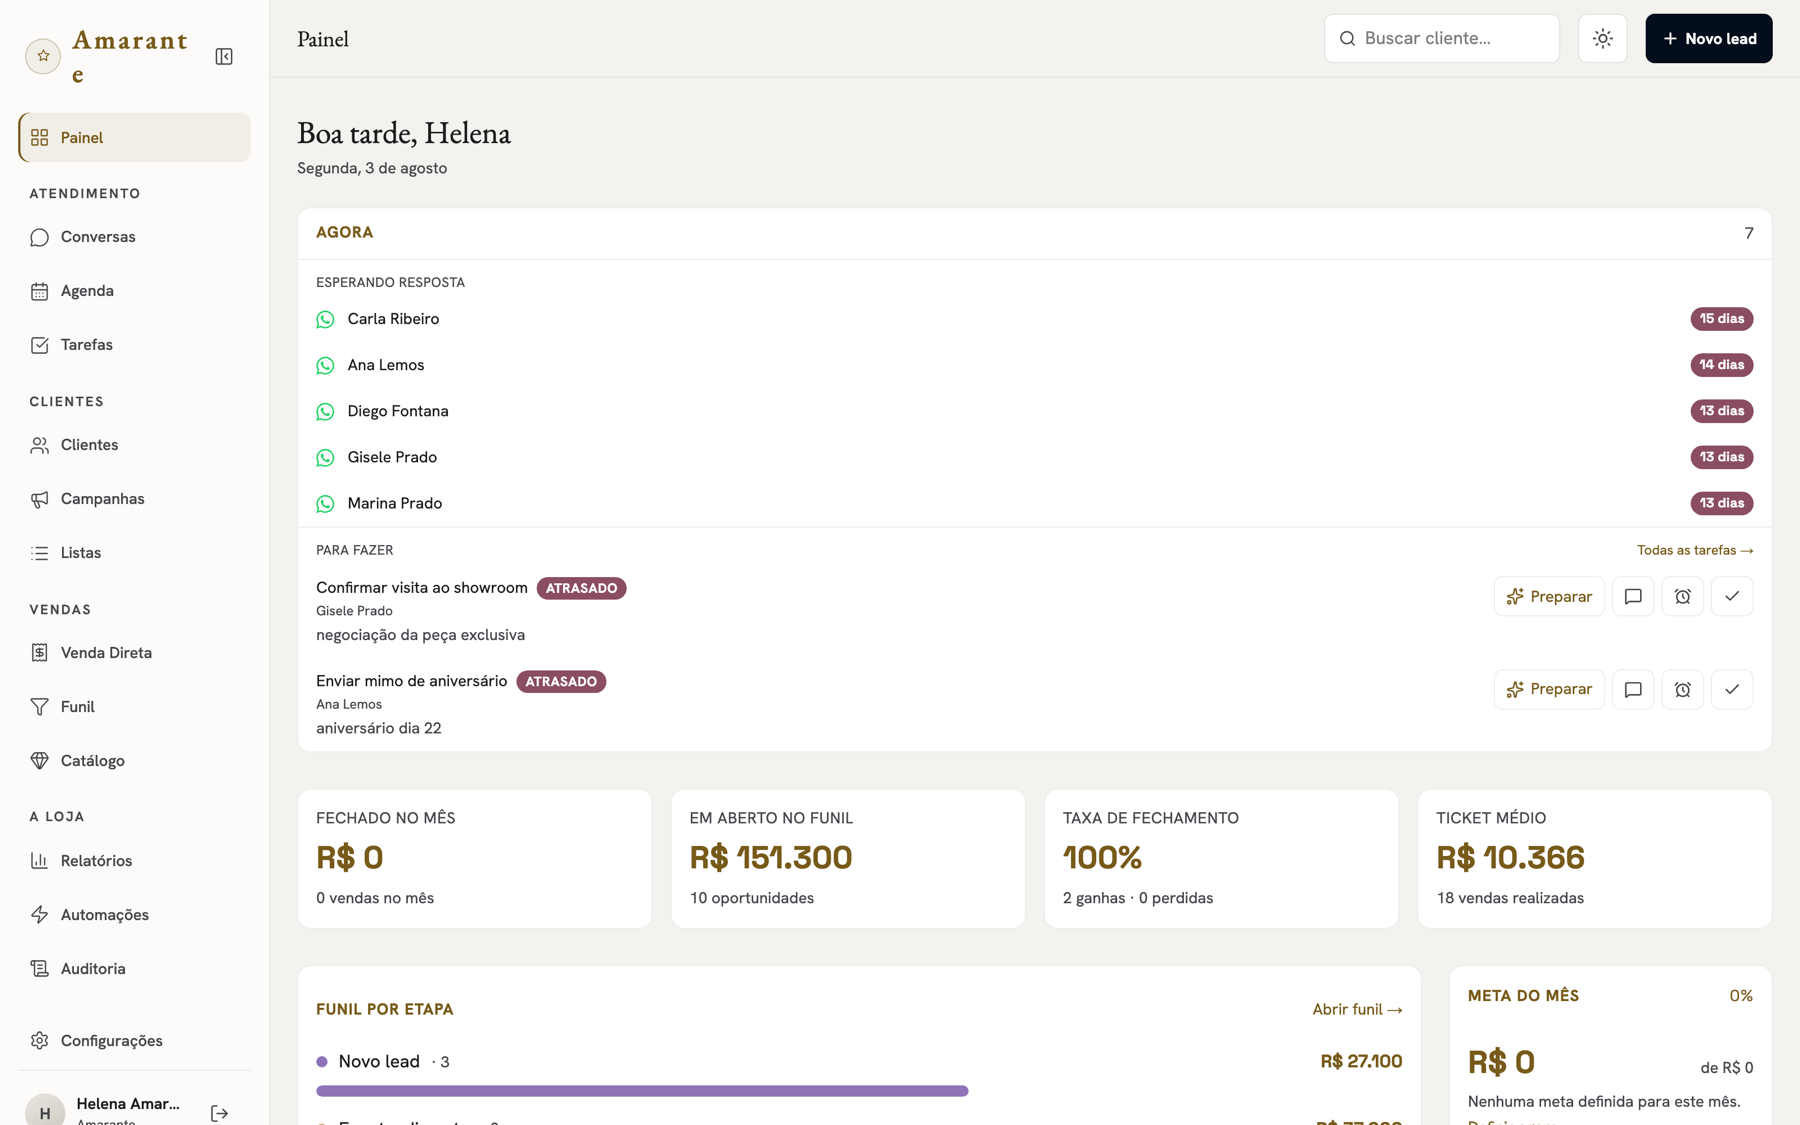
Task: Snooze the Enviar mimo de aniversário task
Action: click(1682, 690)
